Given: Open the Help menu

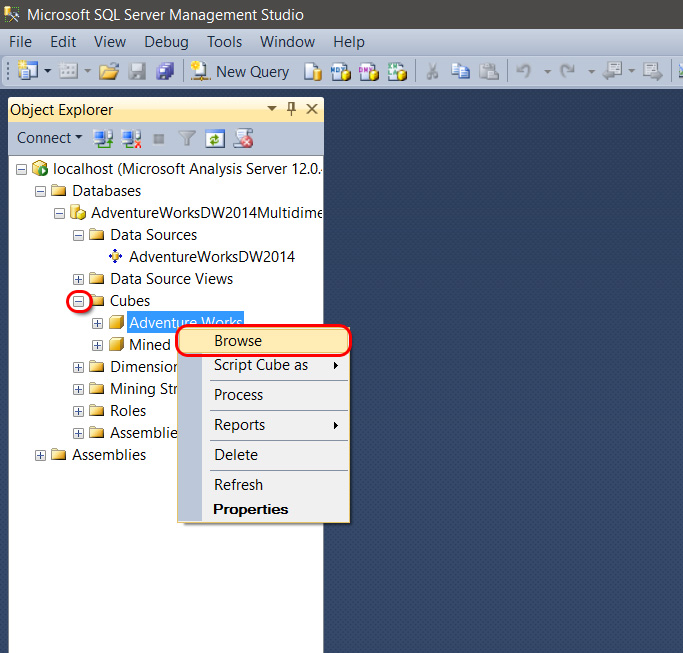Looking at the screenshot, I should coord(349,42).
